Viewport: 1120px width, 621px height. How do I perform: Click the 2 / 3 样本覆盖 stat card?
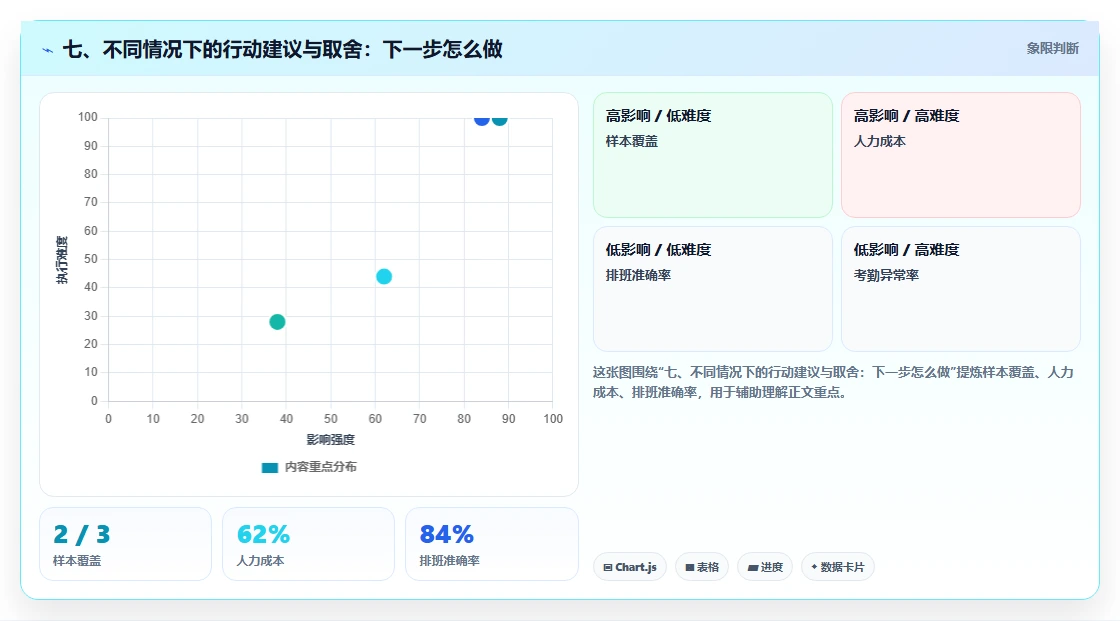[126, 545]
